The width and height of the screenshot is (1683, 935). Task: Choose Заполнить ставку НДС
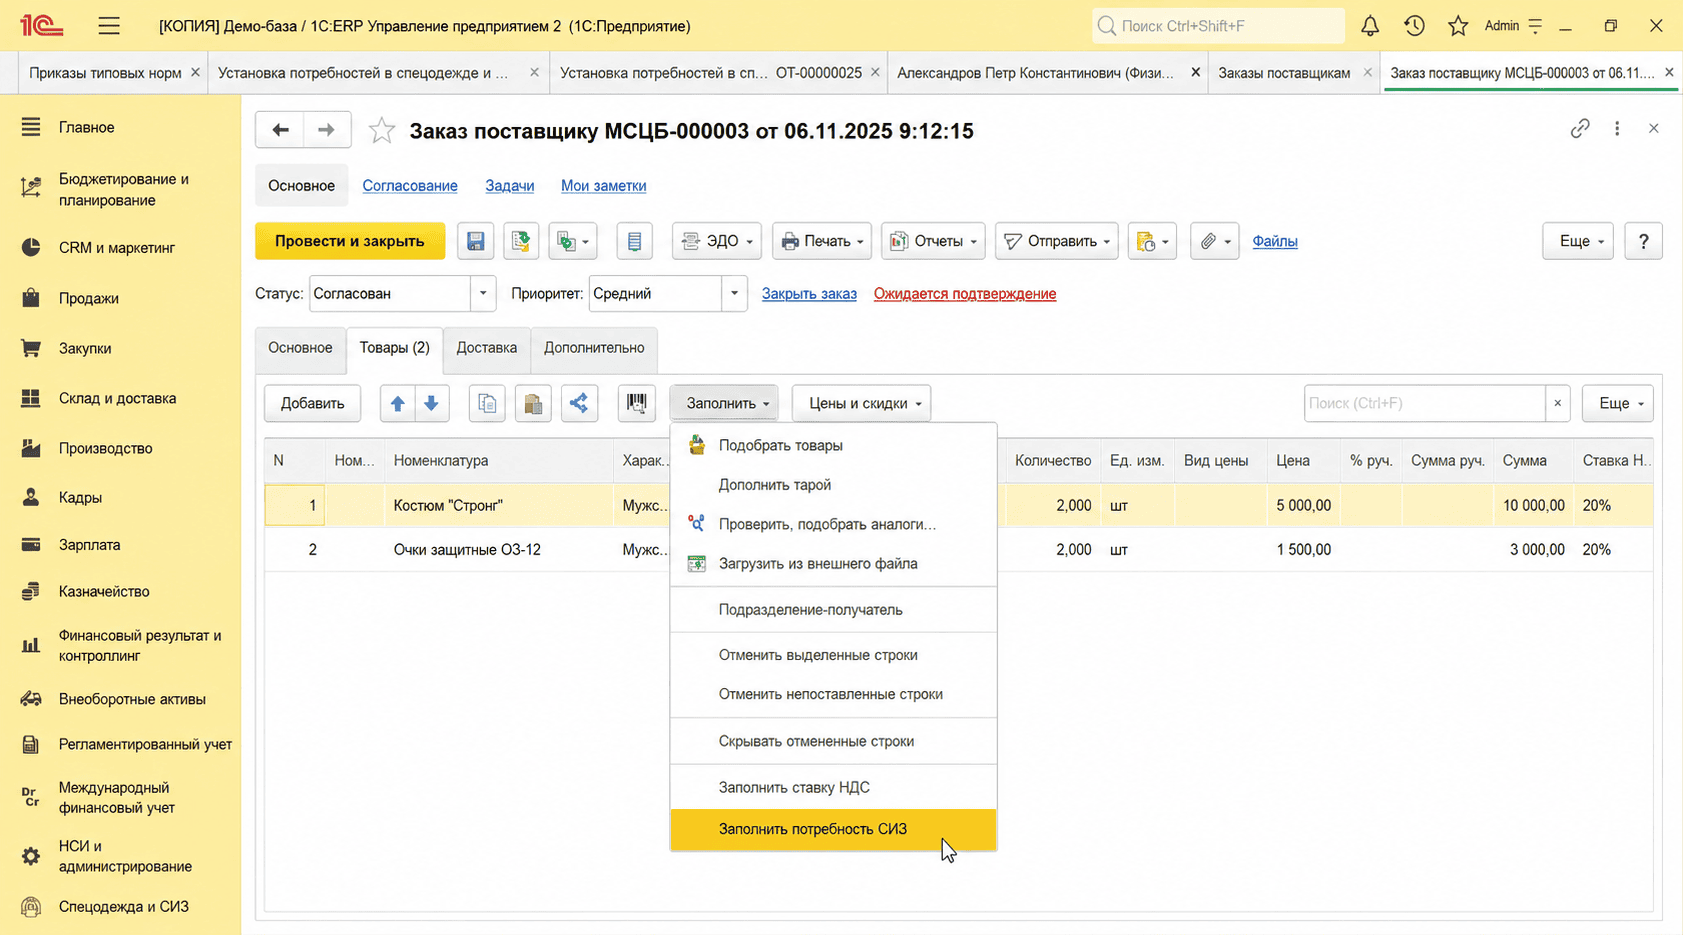pos(833,787)
